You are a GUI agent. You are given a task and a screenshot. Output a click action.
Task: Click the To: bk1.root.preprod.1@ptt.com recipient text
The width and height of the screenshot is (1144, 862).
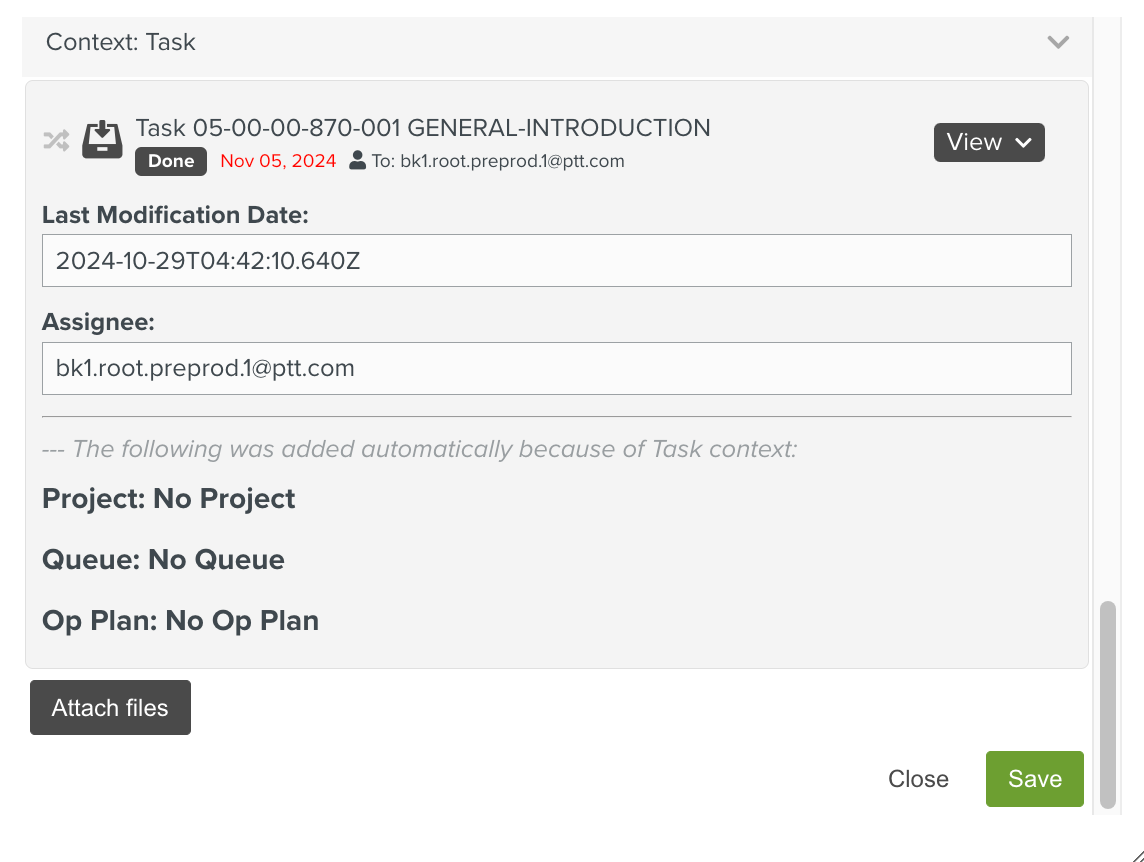click(498, 161)
